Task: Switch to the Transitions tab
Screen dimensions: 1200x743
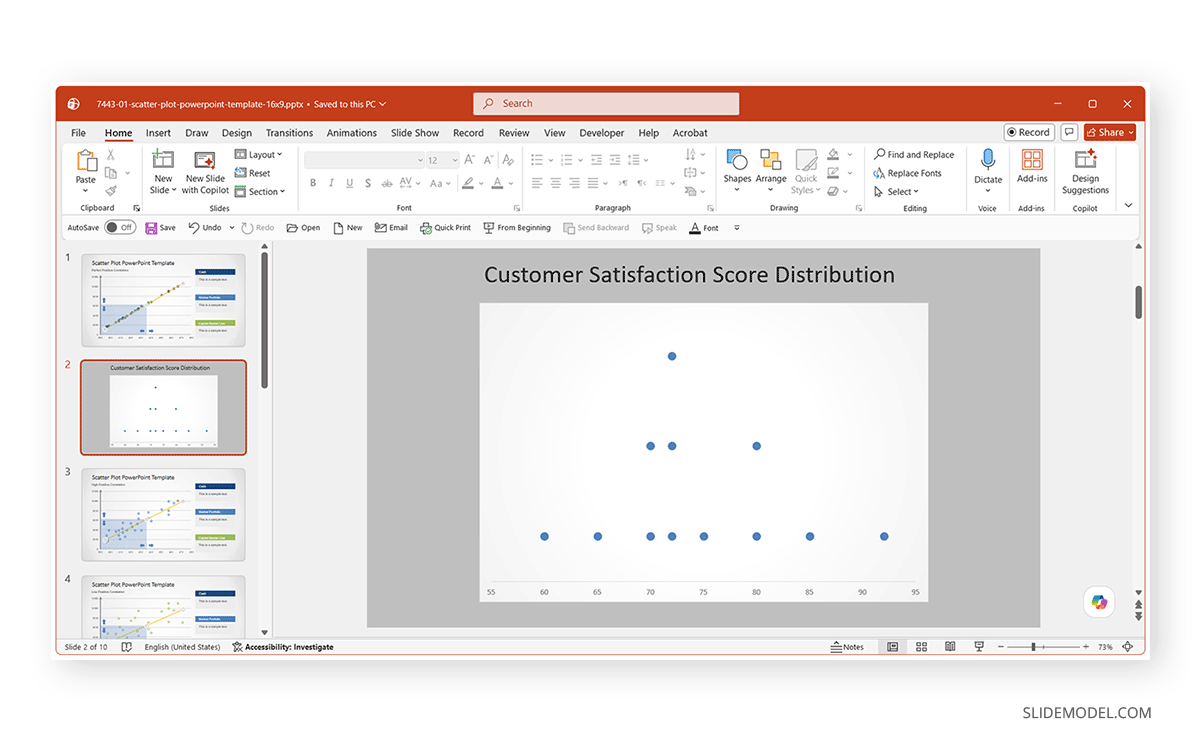Action: click(x=289, y=133)
